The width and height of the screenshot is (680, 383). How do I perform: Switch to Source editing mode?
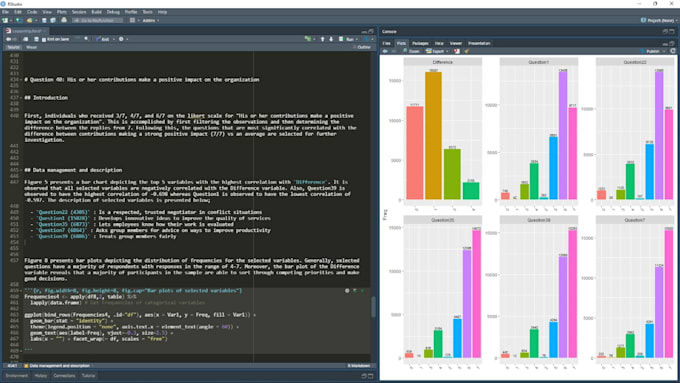(13, 47)
